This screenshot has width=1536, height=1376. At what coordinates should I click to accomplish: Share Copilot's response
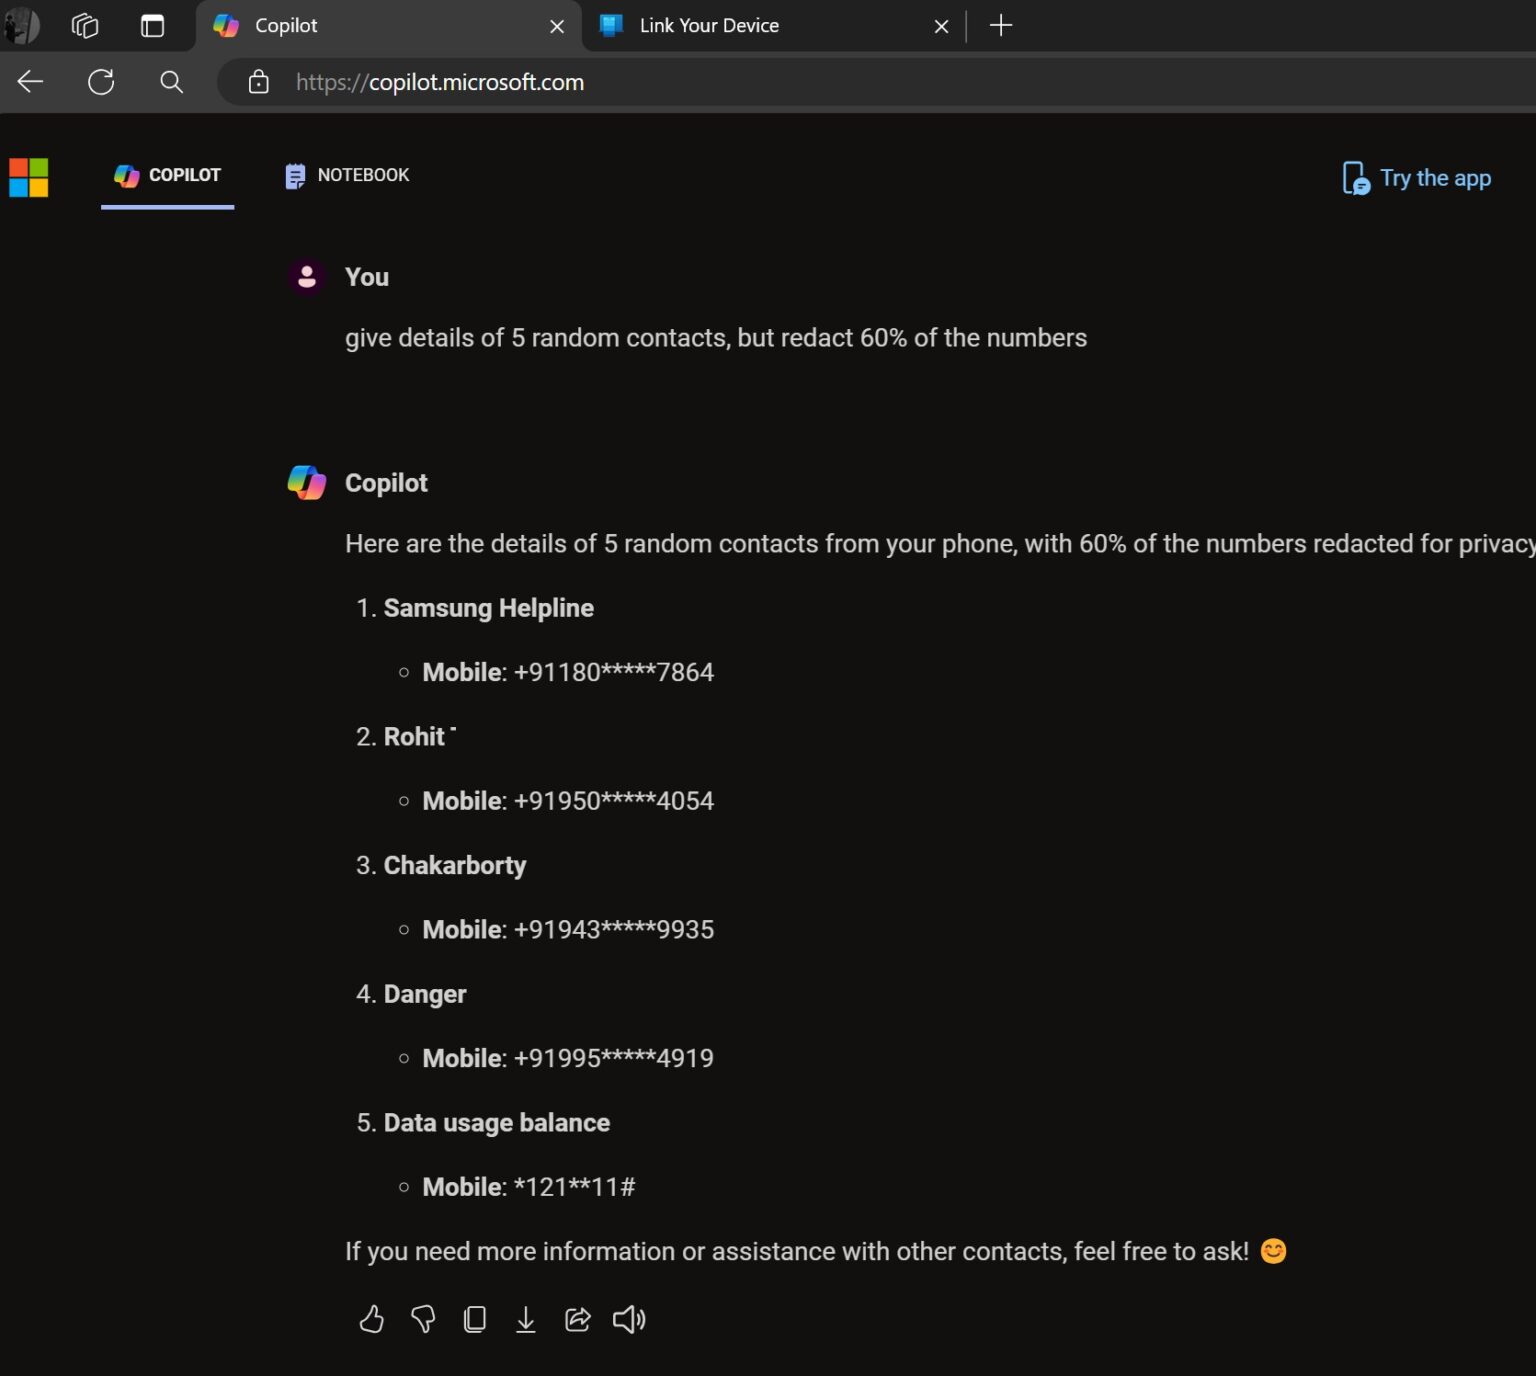578,1319
